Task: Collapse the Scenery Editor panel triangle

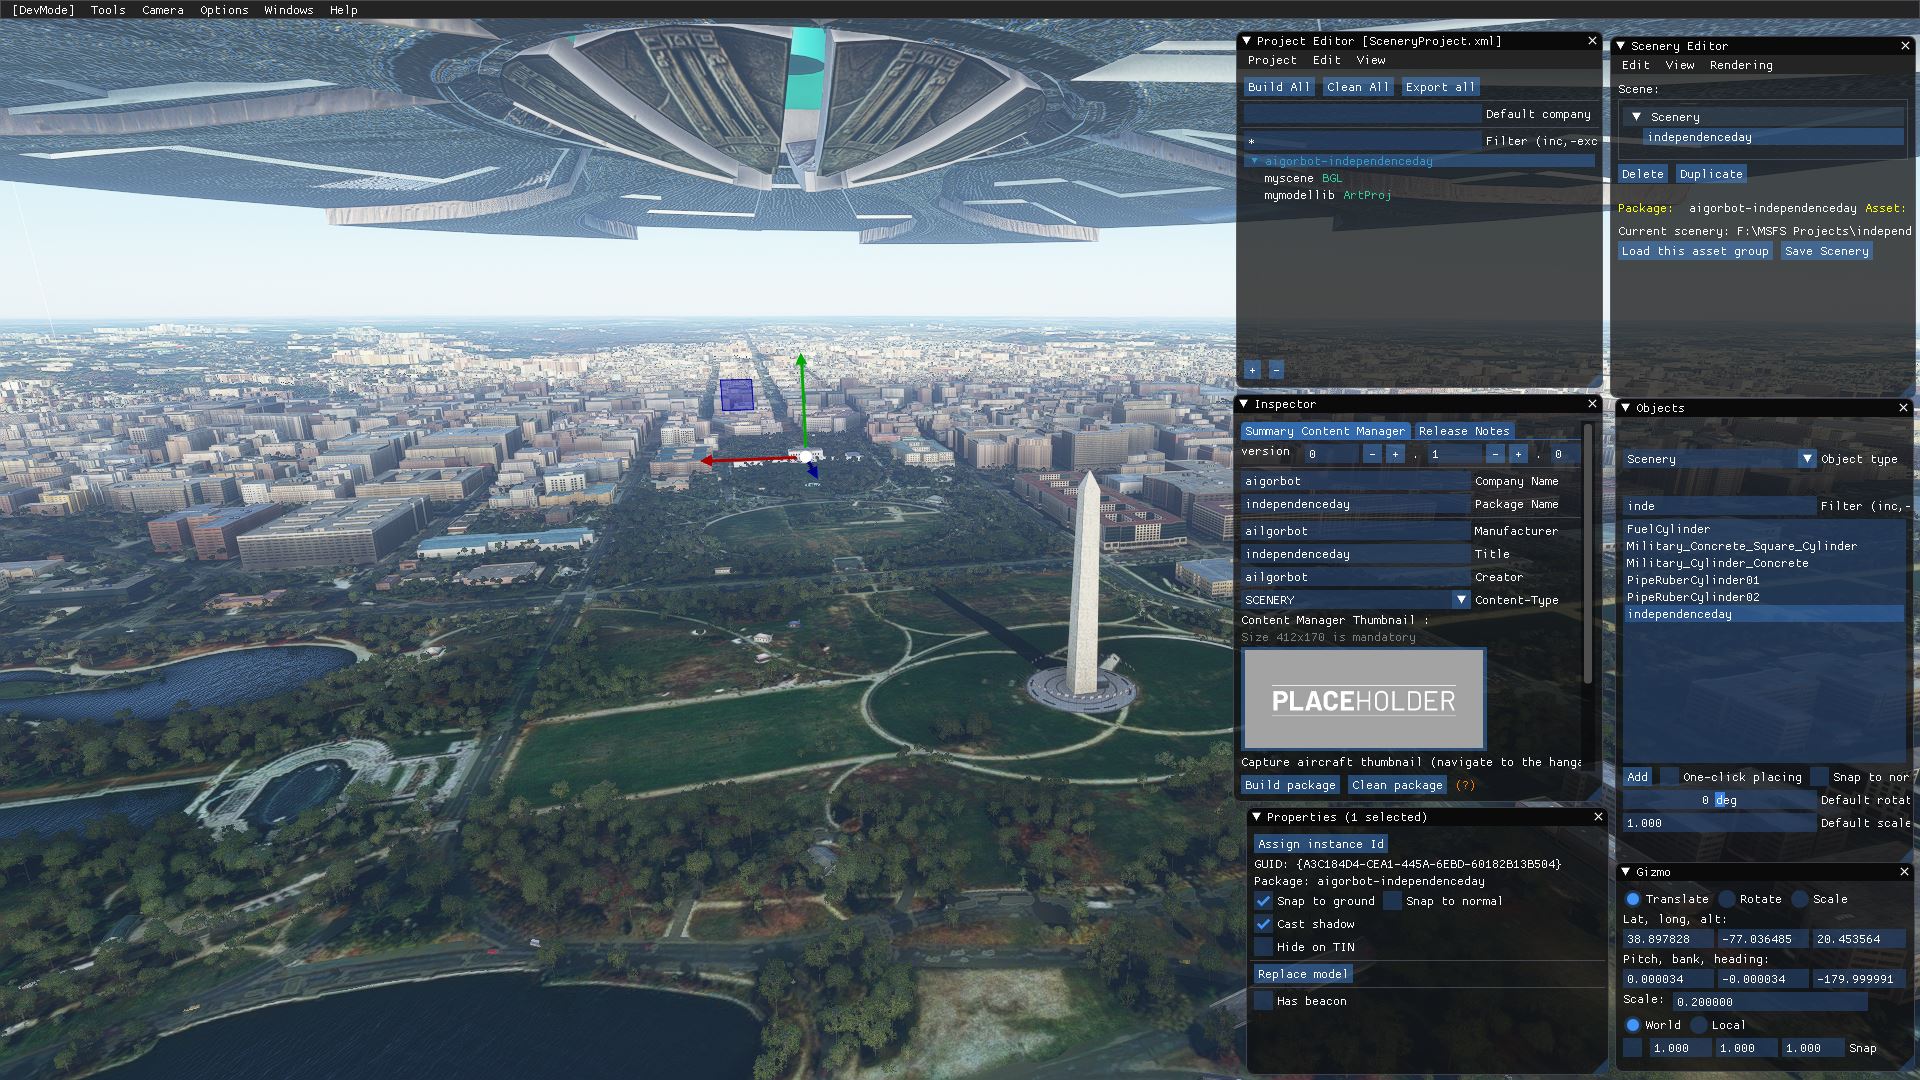Action: coord(1620,46)
